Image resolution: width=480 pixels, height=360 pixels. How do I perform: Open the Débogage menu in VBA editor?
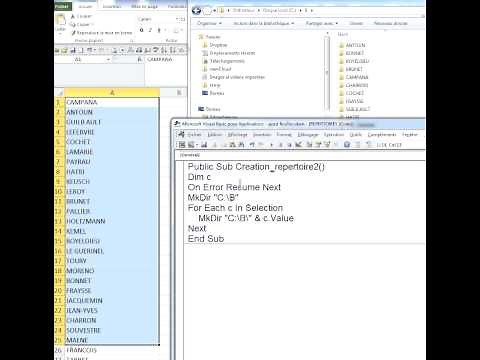[x=308, y=134]
